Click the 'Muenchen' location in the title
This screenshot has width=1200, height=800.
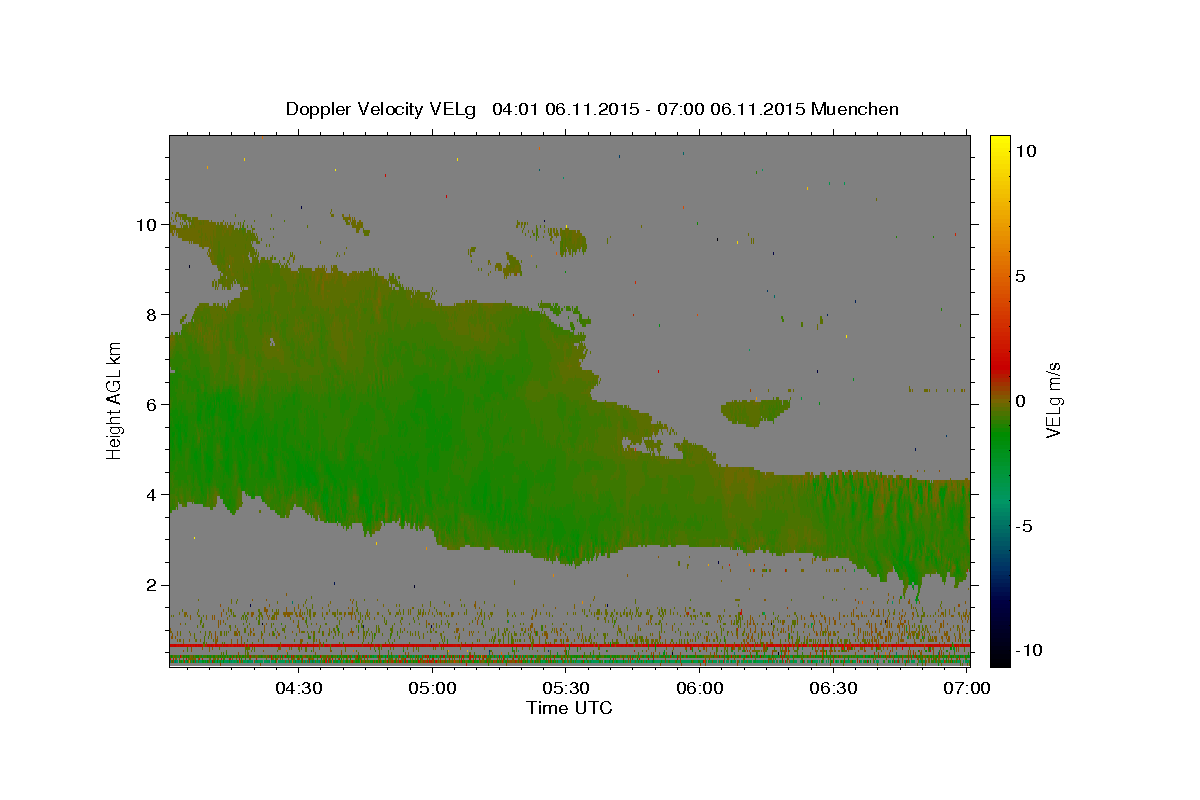coord(855,109)
